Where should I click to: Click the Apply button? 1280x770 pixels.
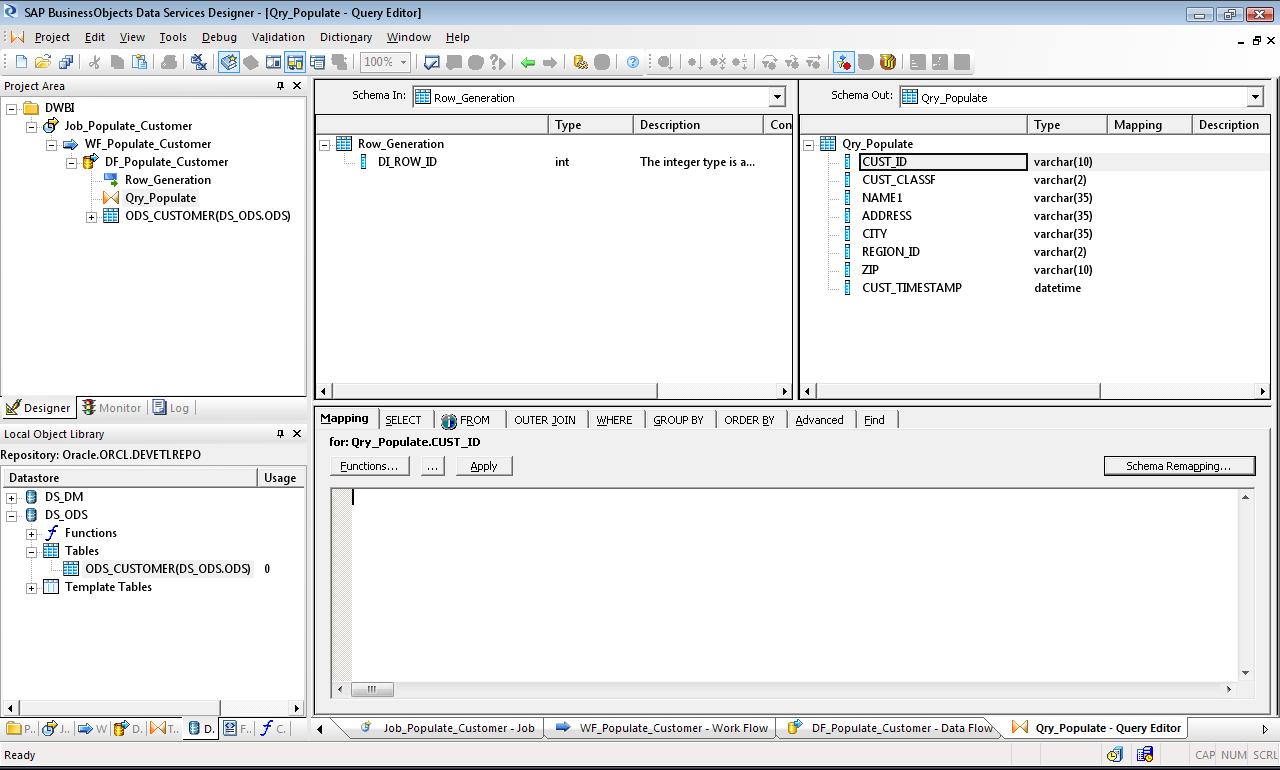(x=484, y=466)
